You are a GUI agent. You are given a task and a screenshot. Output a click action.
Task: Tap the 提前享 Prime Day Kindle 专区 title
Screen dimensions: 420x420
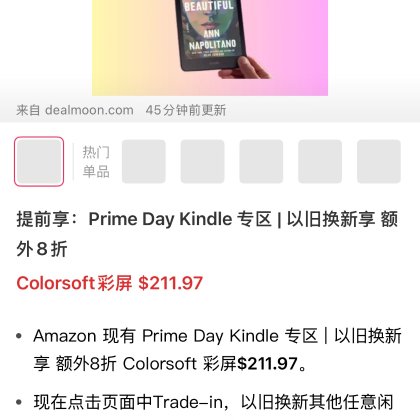(207, 234)
